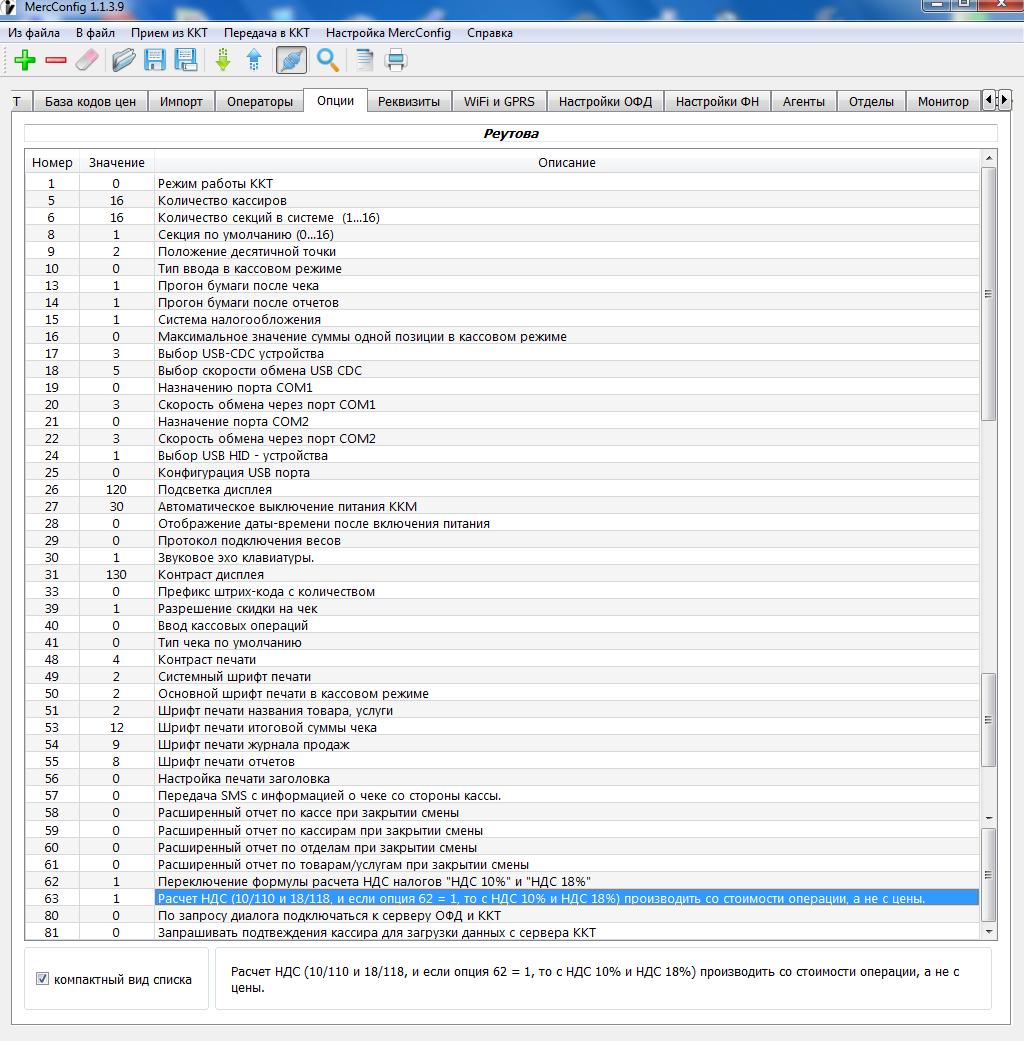Click the list scrollbar down arrow
1024x1041 pixels.
pyautogui.click(x=989, y=931)
